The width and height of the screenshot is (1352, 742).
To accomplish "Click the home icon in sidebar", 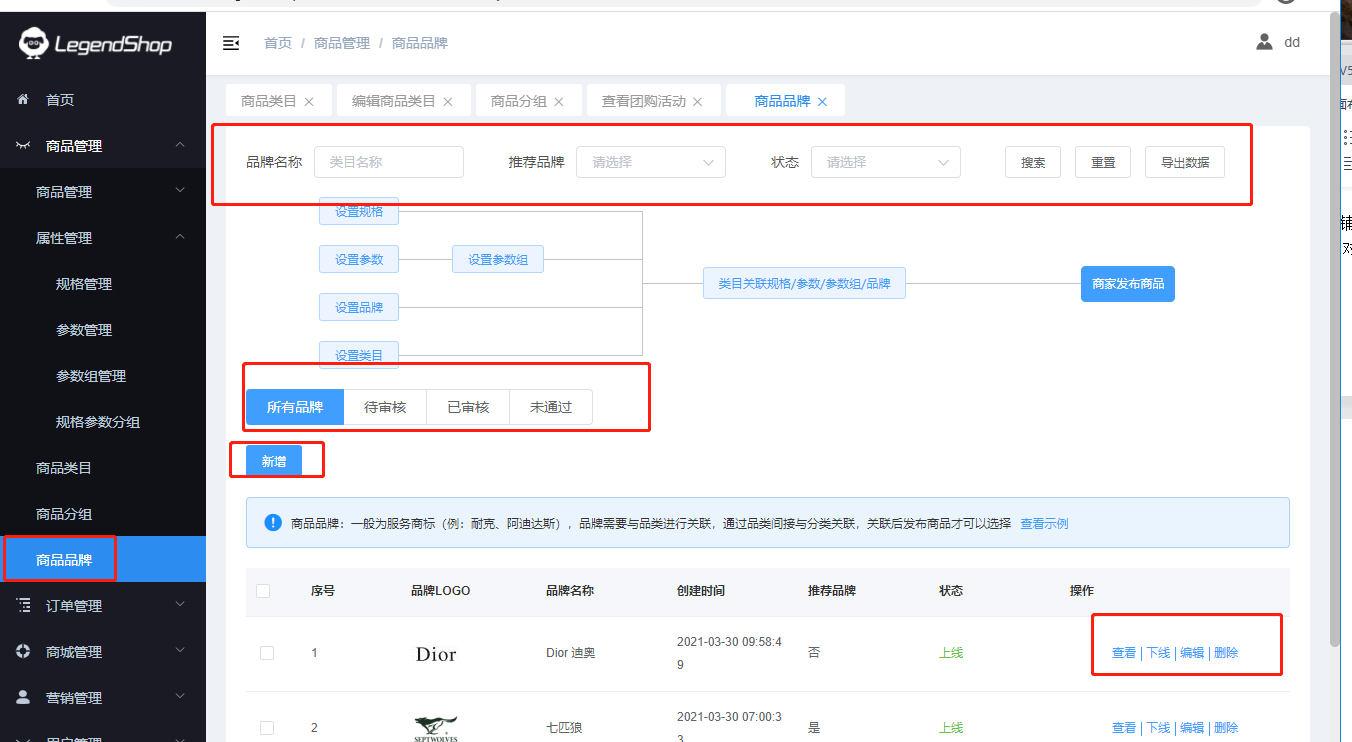I will click(x=23, y=100).
